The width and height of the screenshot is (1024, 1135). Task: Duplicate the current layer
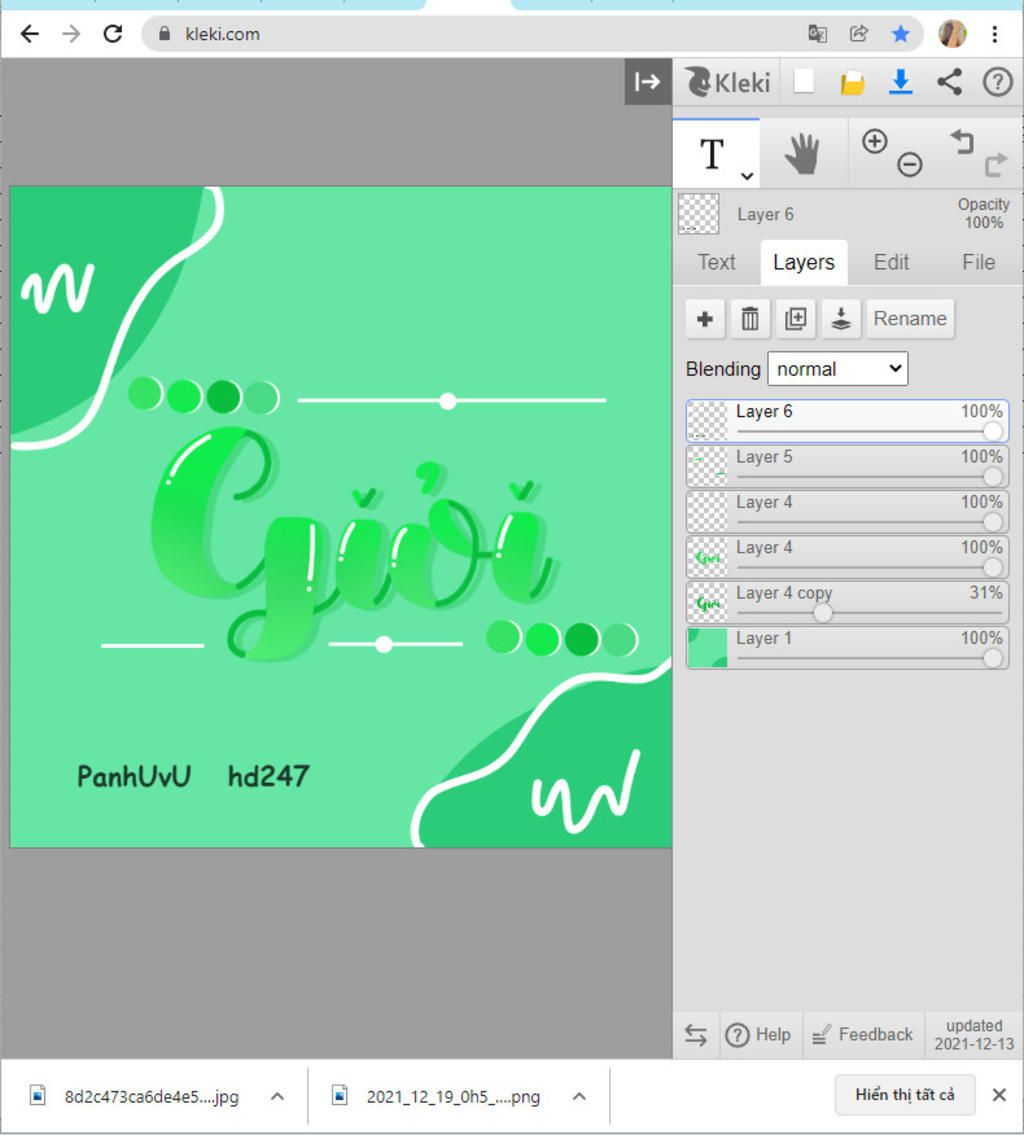(796, 319)
